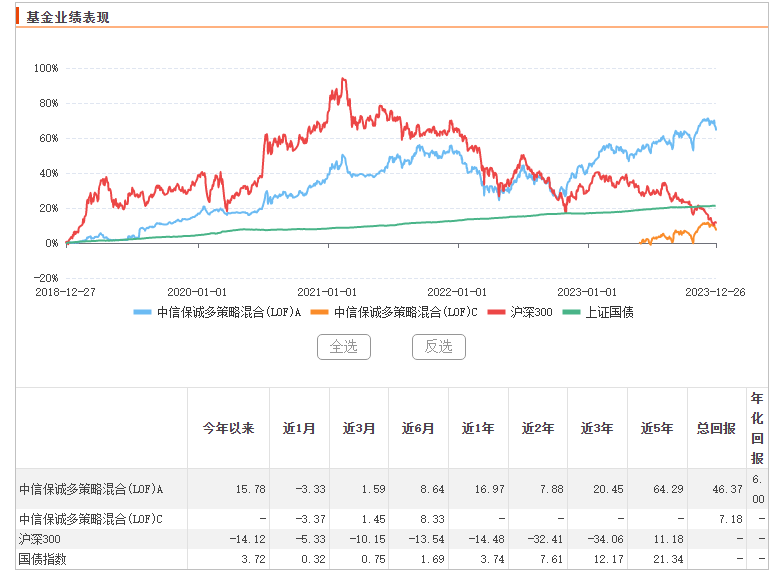Image resolution: width=771 pixels, height=572 pixels.
Task: Click the 21.34 five-year value for 国债指数
Action: pos(668,560)
